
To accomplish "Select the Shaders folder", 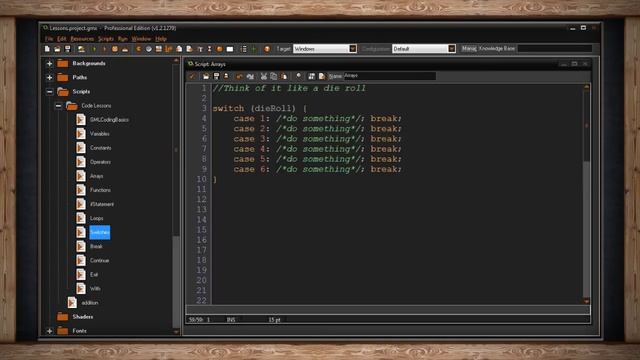I will point(82,317).
